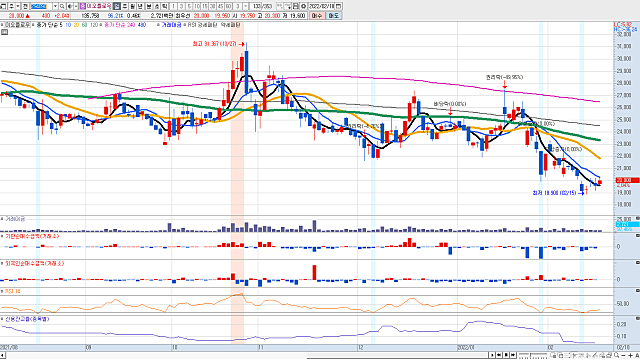Click the RSI 14 indicator label

pos(12,291)
